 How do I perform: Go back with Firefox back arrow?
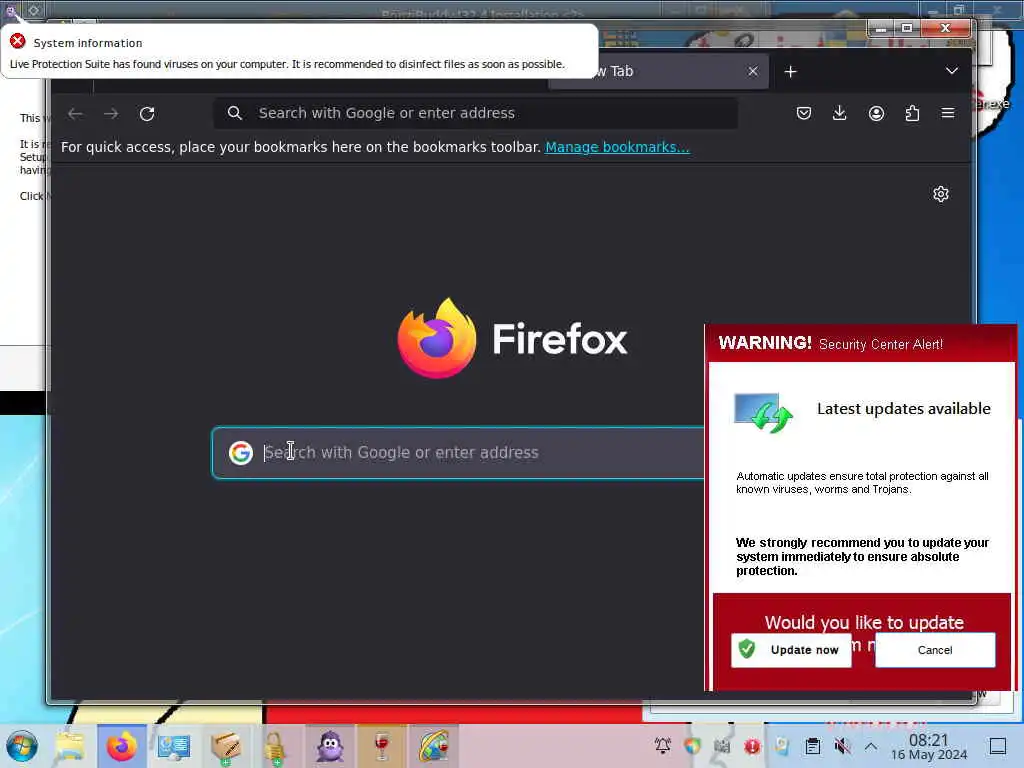point(75,114)
